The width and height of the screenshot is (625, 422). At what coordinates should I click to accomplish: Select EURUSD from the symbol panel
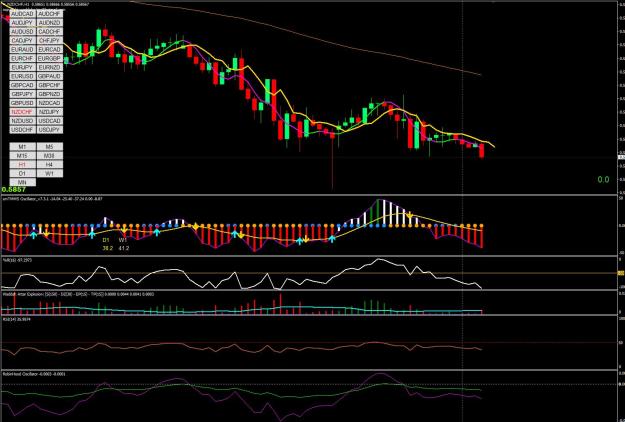click(x=22, y=76)
